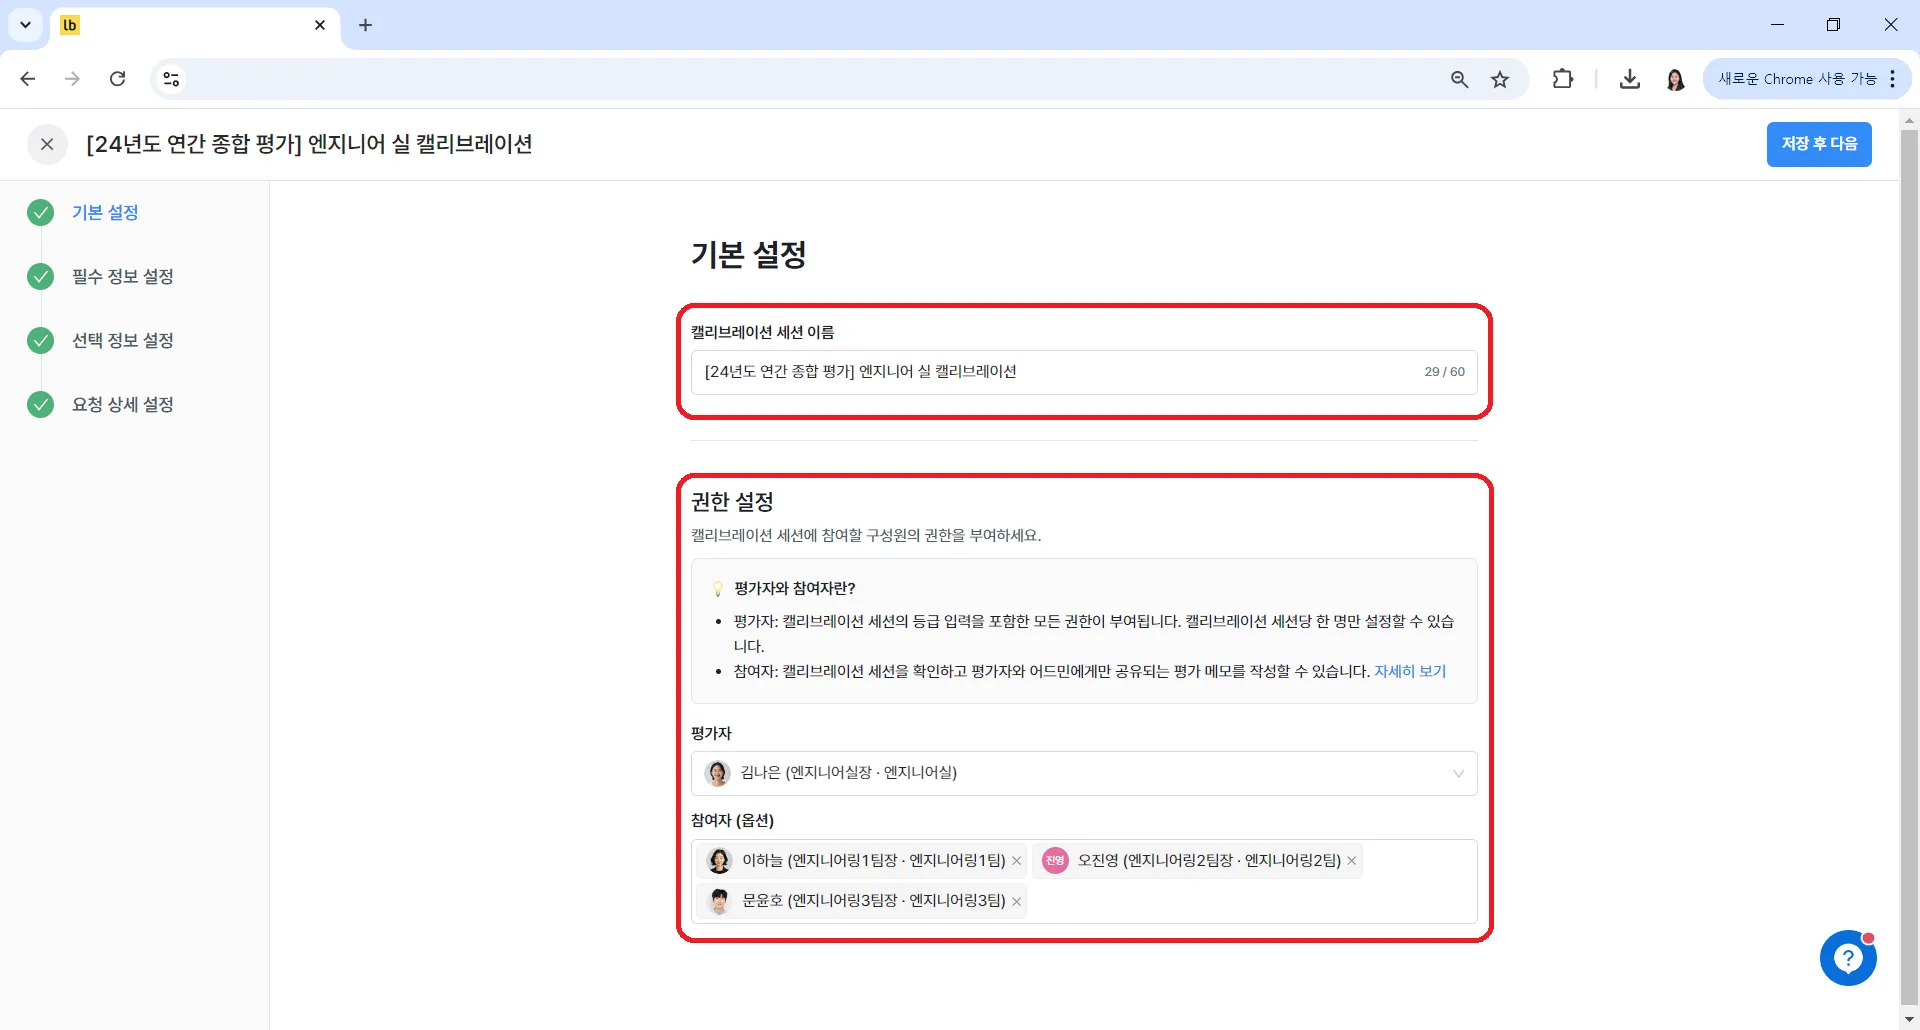Remove participant 이하늘
1920x1030 pixels.
pos(1016,861)
